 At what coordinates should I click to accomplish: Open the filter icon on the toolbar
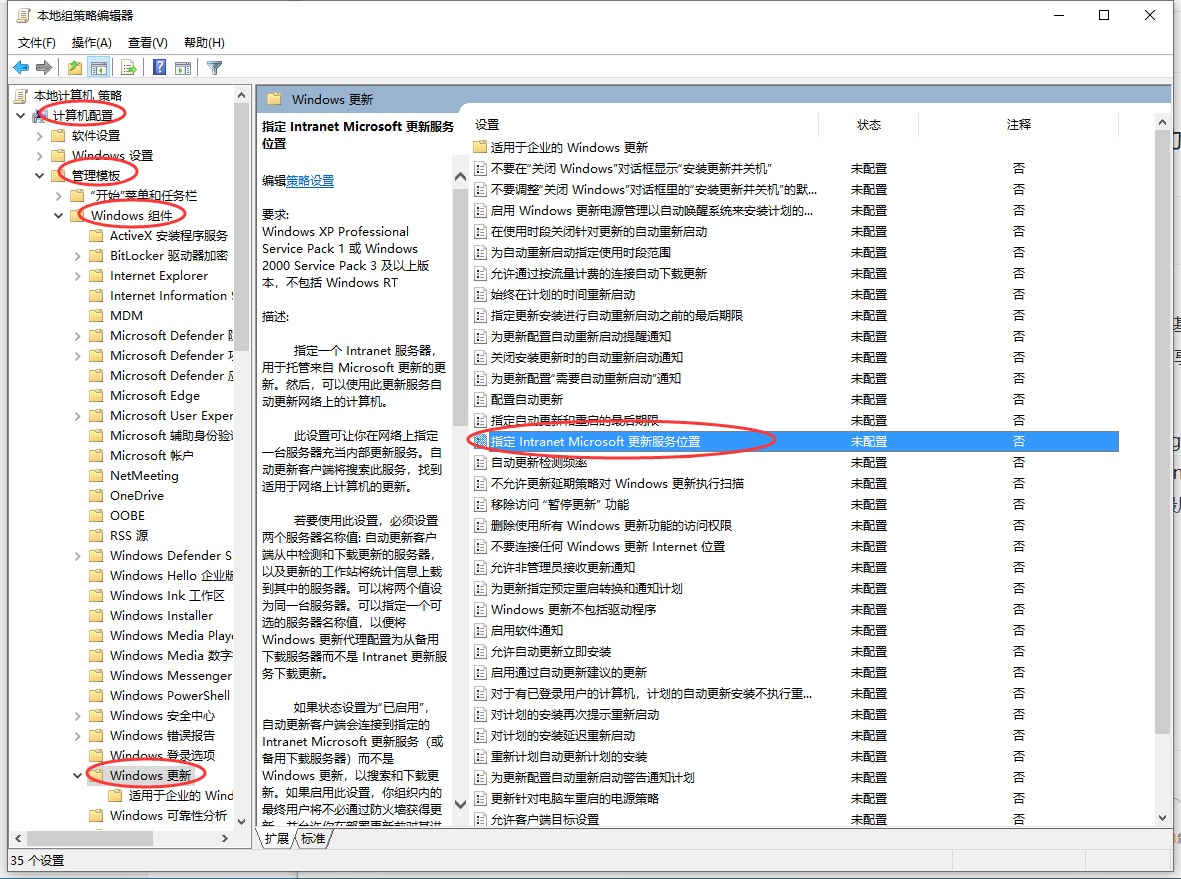(213, 66)
